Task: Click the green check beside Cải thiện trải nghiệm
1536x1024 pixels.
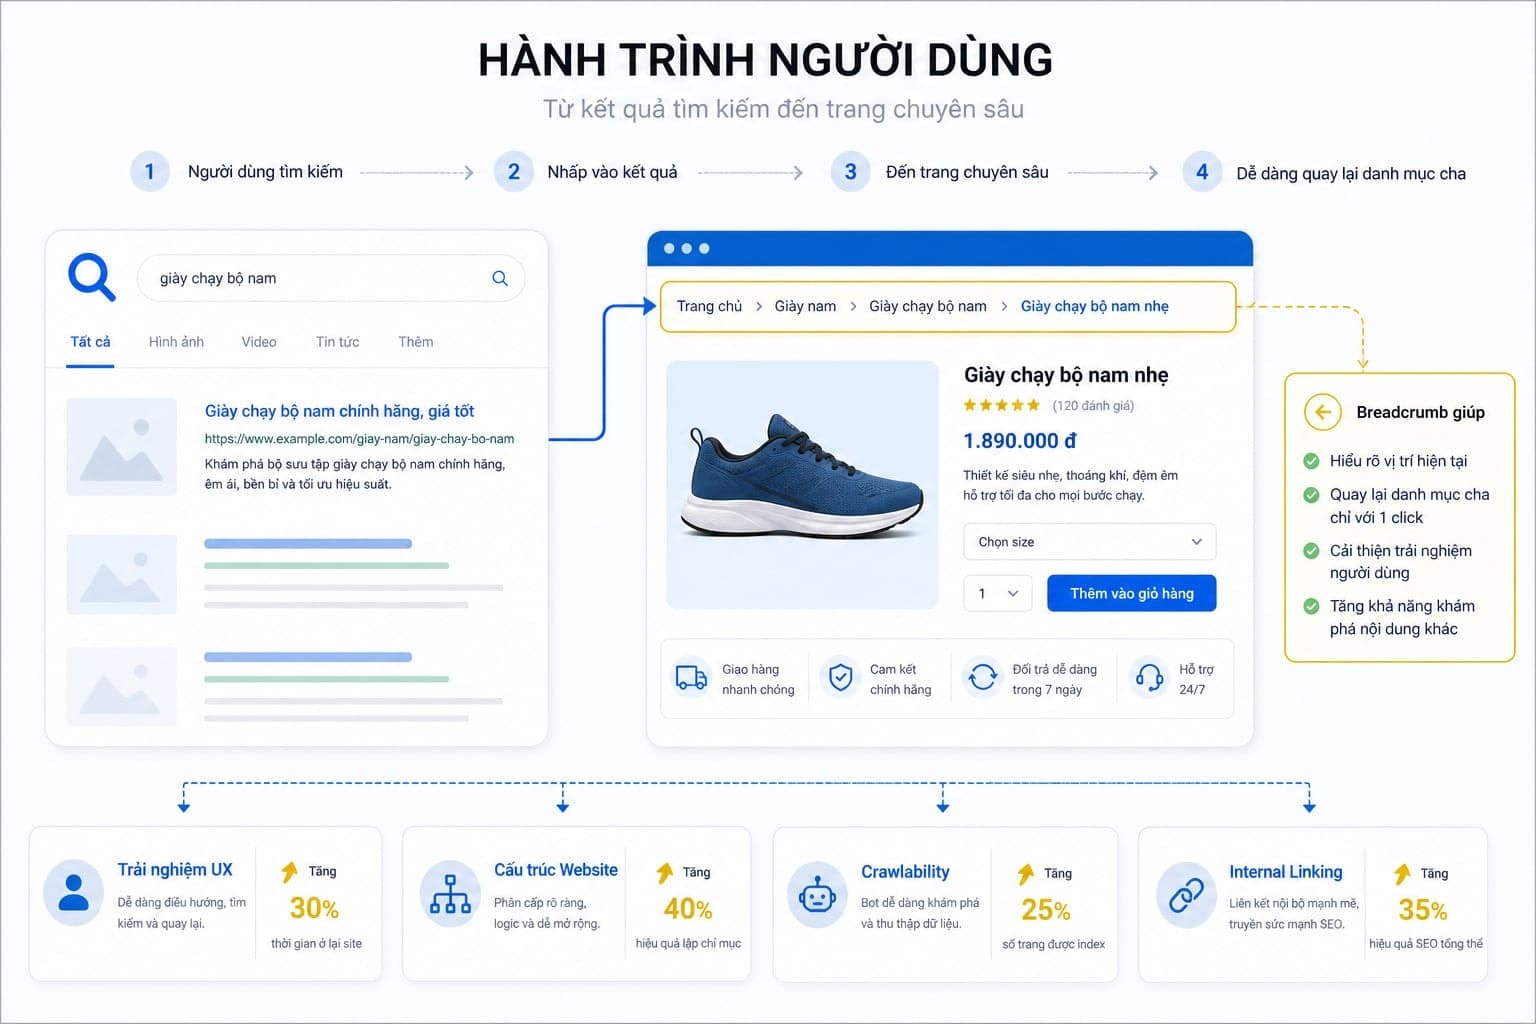Action: point(1311,551)
